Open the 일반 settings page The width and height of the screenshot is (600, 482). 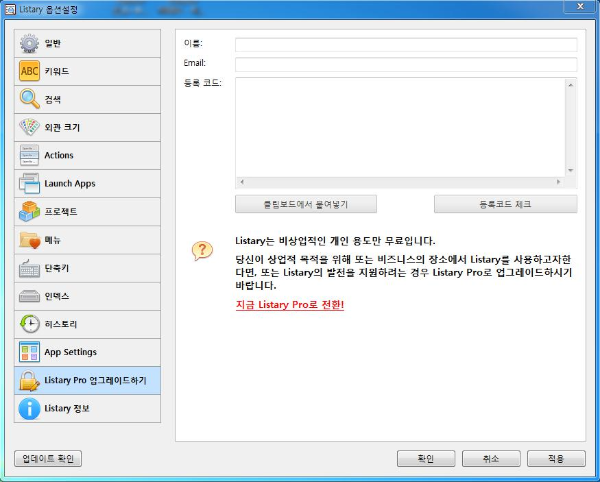point(87,43)
